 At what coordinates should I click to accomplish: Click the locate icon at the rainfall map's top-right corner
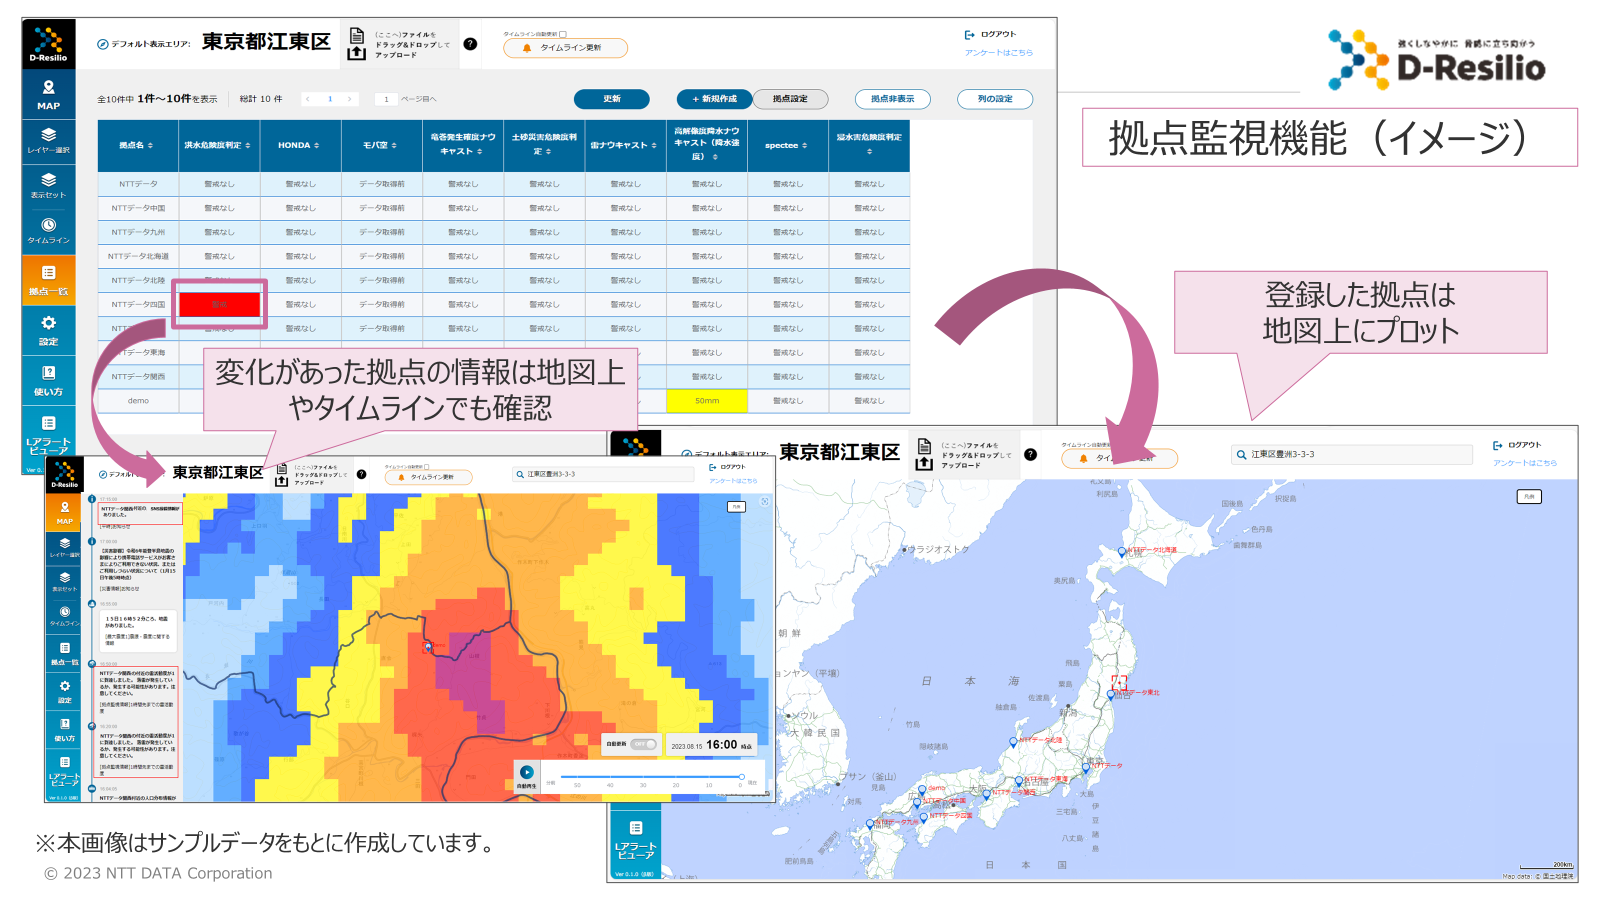tap(765, 502)
